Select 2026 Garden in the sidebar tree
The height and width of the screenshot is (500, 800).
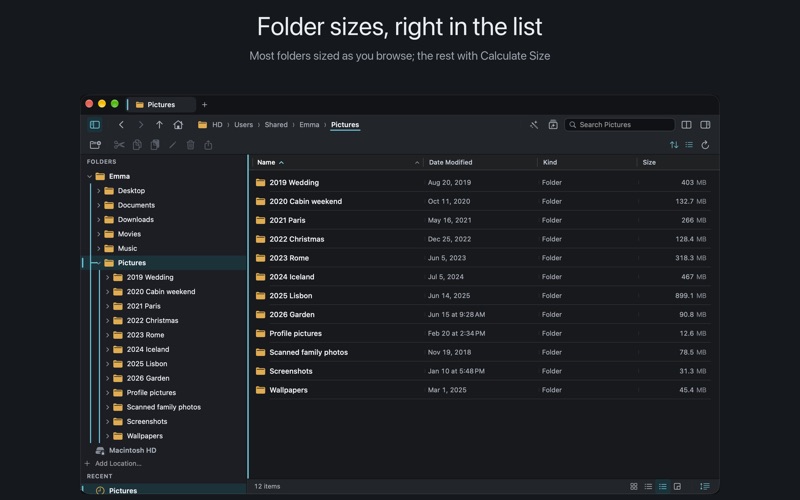pos(148,379)
